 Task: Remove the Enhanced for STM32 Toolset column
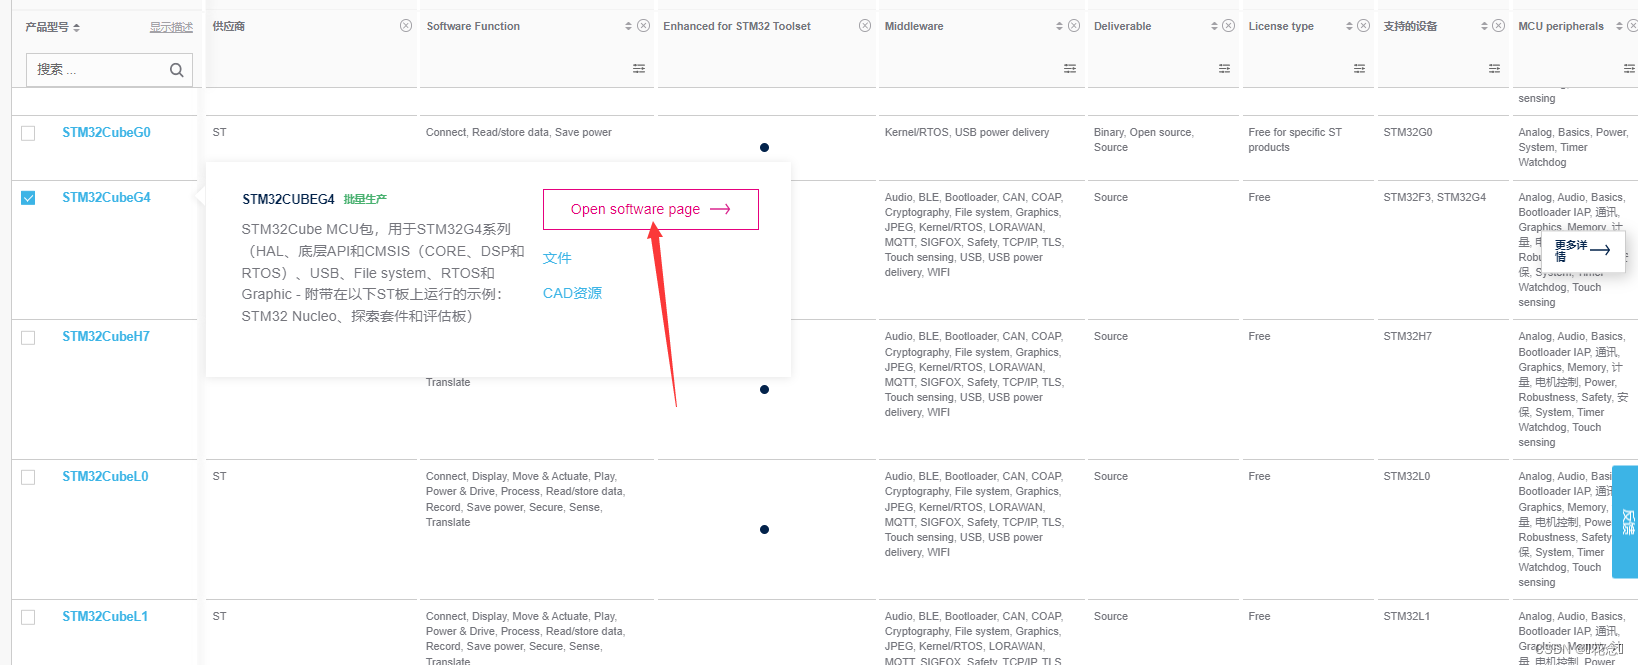pos(865,26)
